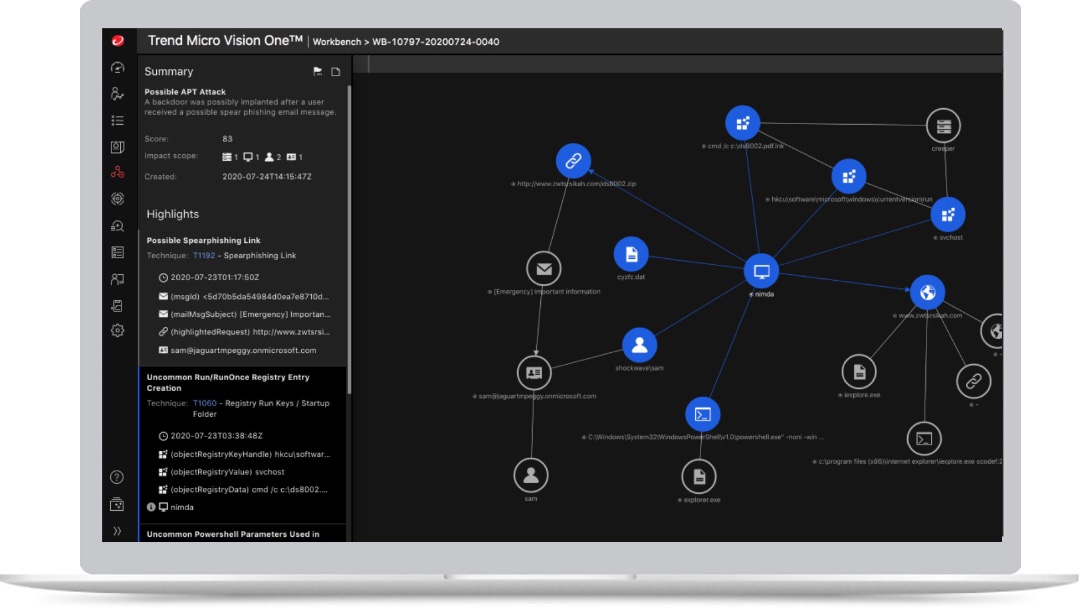Click the Summary panel vertical scrollbar
This screenshot has width=1080, height=608.
tap(349, 240)
